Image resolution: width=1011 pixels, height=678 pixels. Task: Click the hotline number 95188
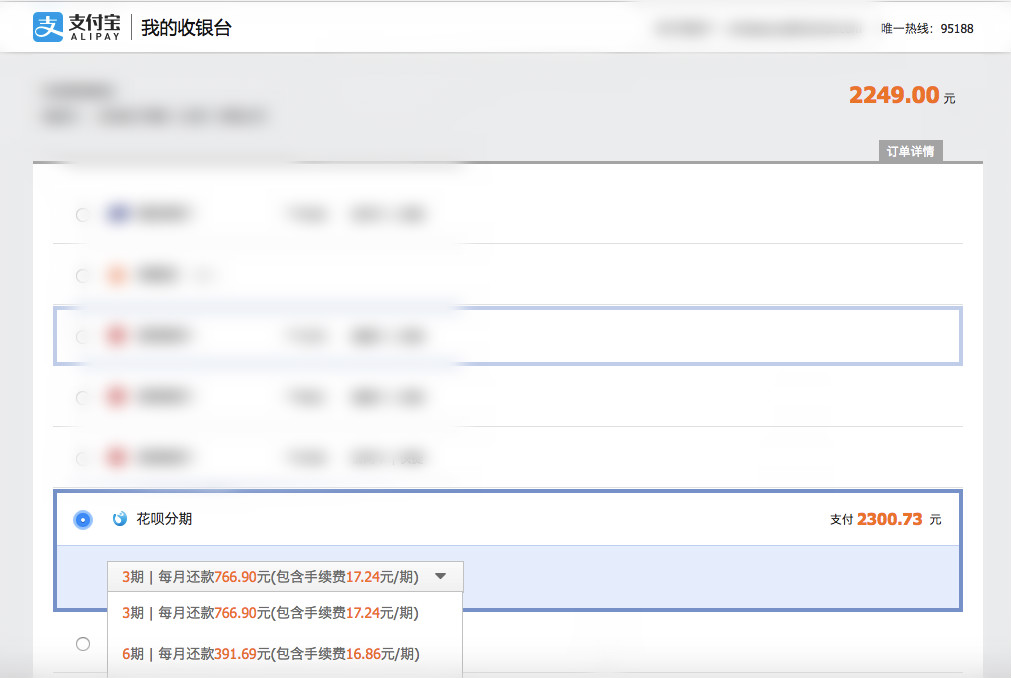[x=957, y=28]
